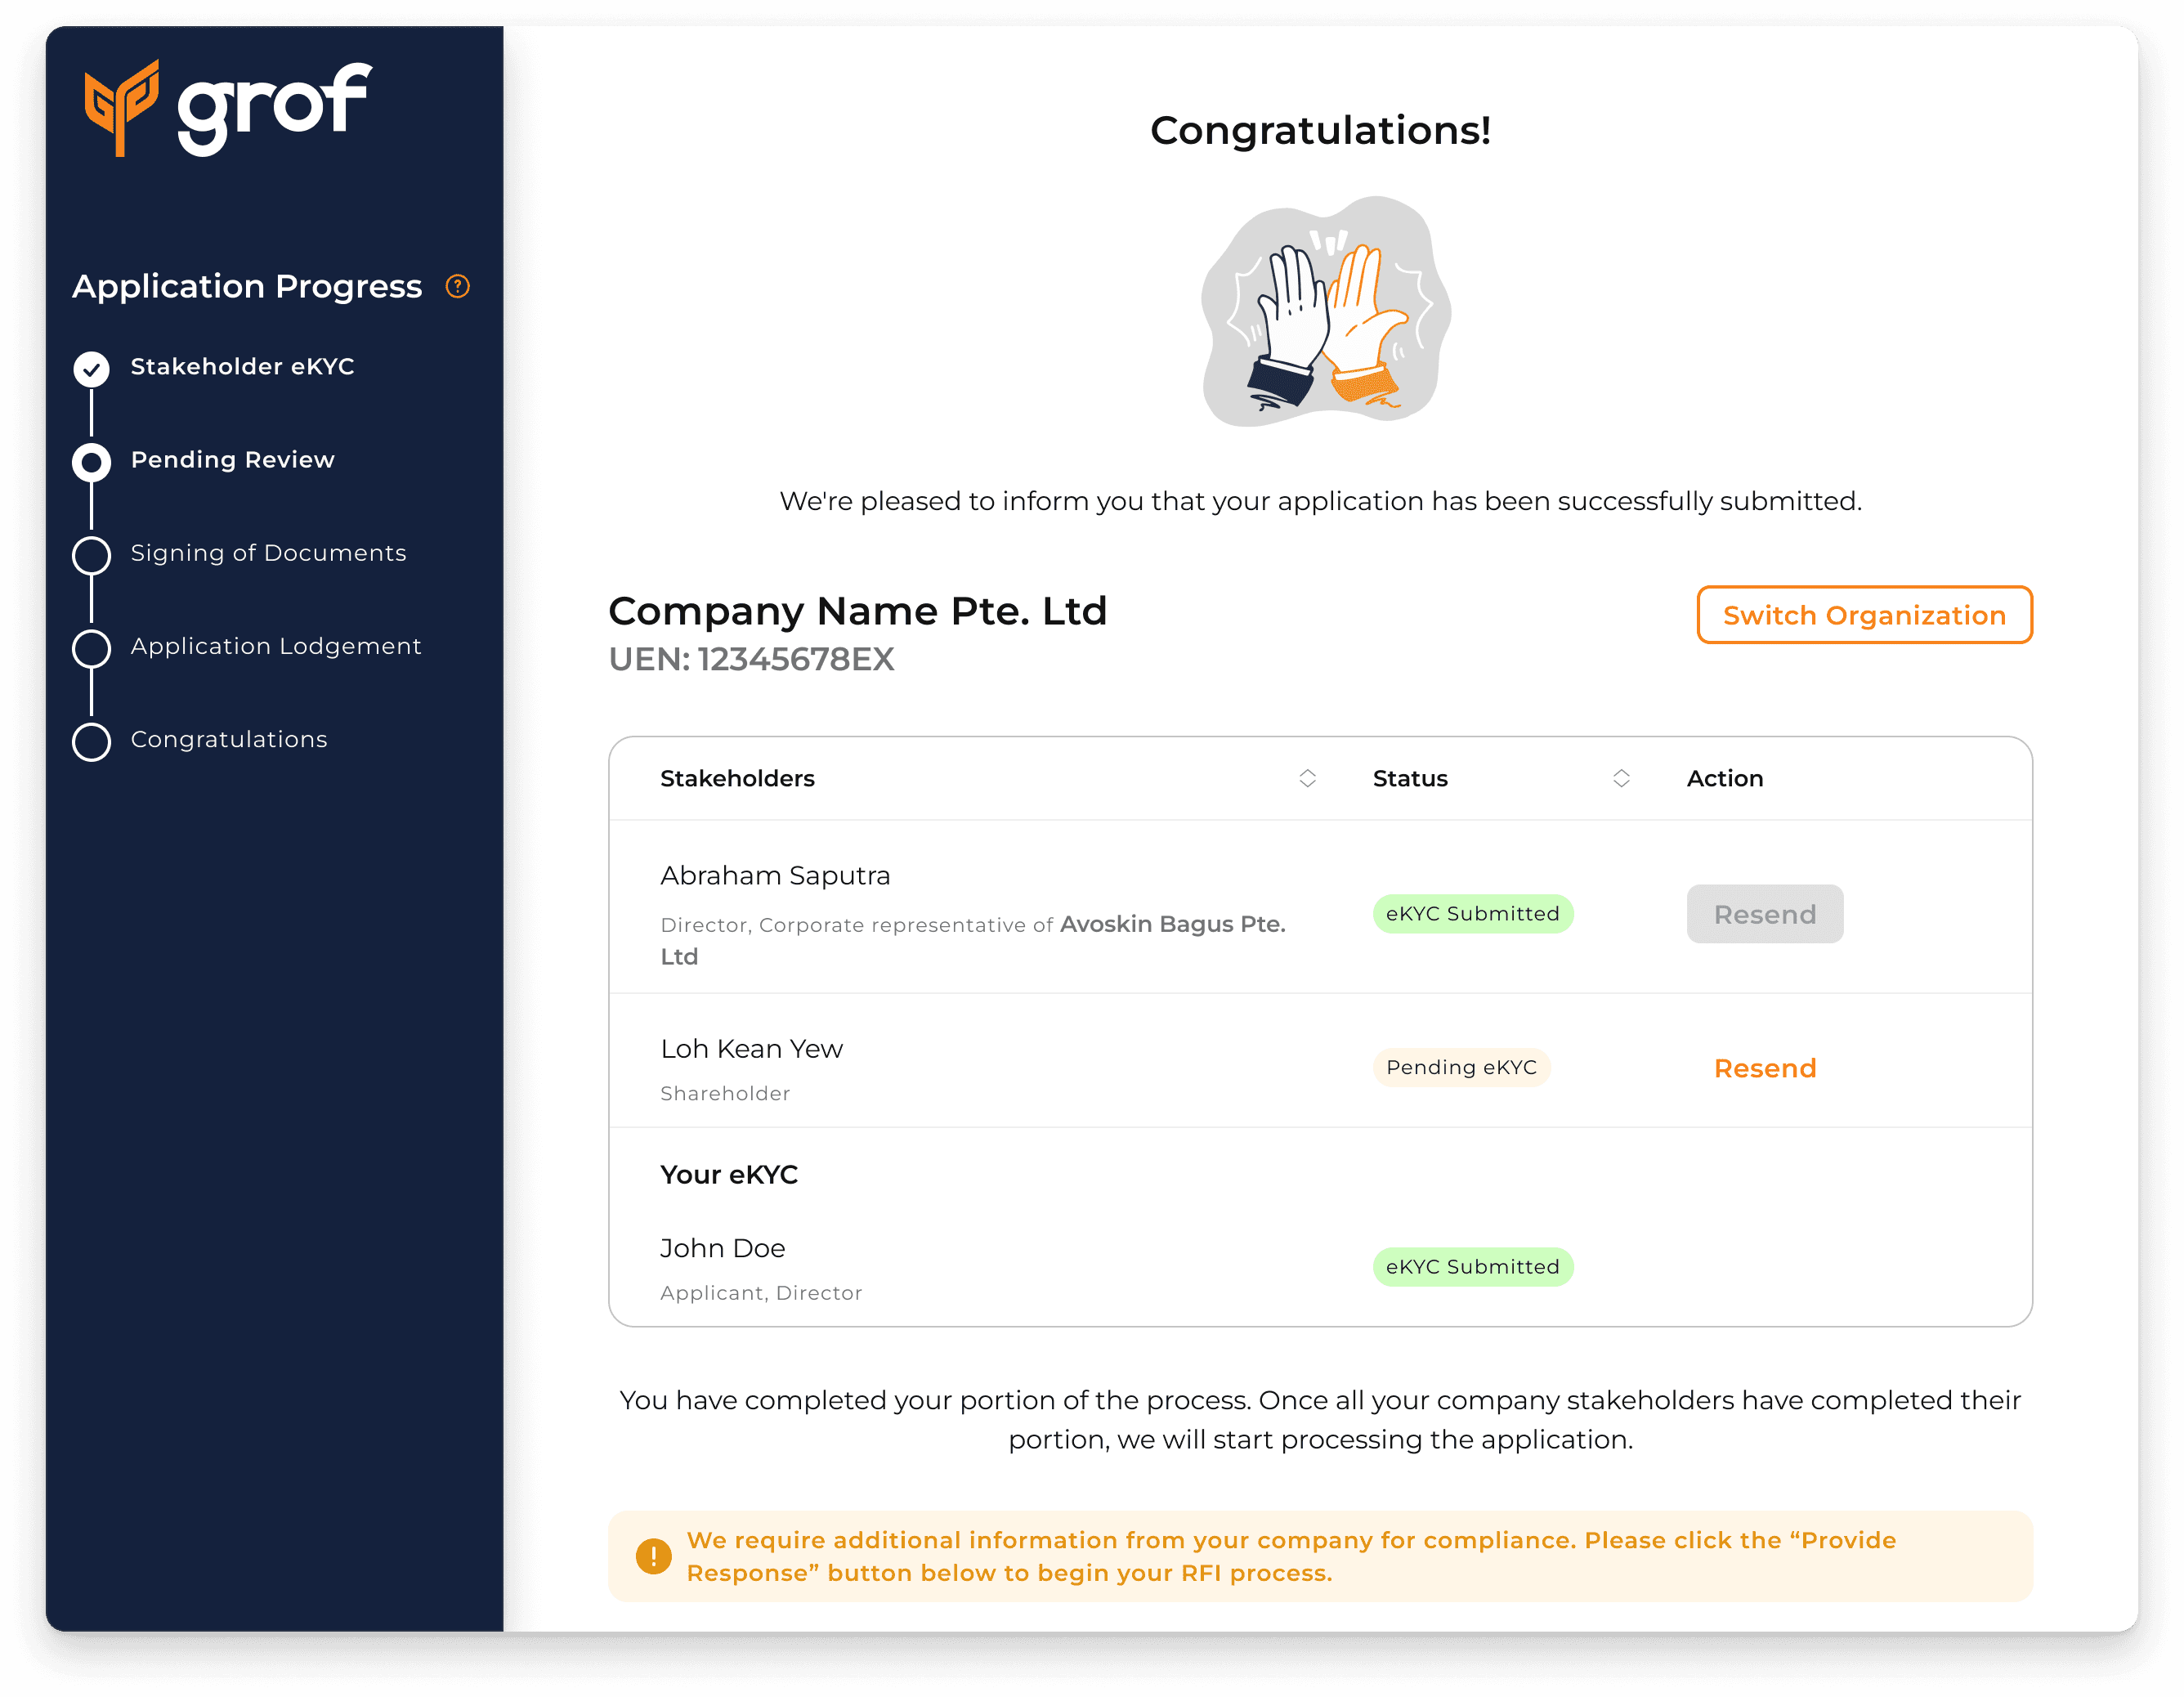Click John Doe's eKYC Submitted badge
The image size is (2184, 1697).
pyautogui.click(x=1471, y=1267)
